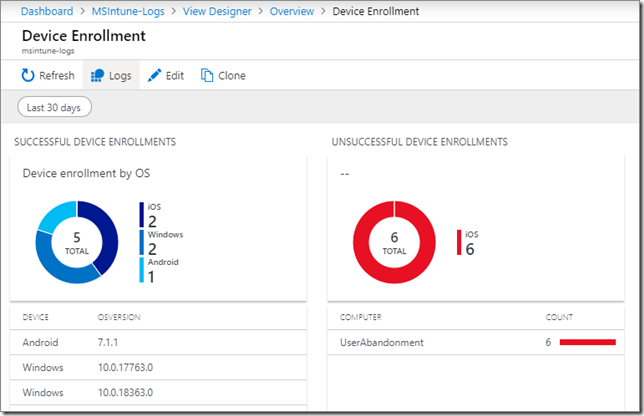The height and width of the screenshot is (416, 644).
Task: Open the UserAbandonment row
Action: tap(476, 342)
